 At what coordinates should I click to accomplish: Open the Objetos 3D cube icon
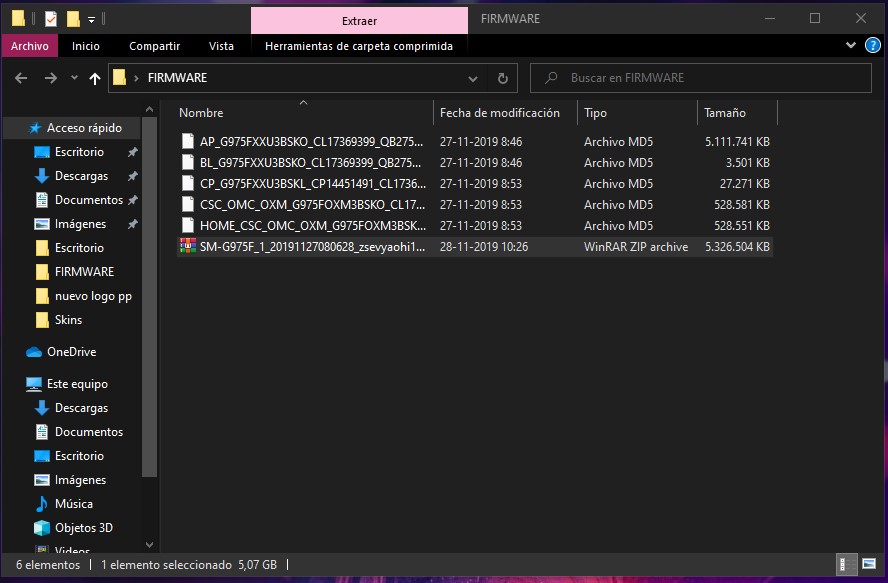42,527
